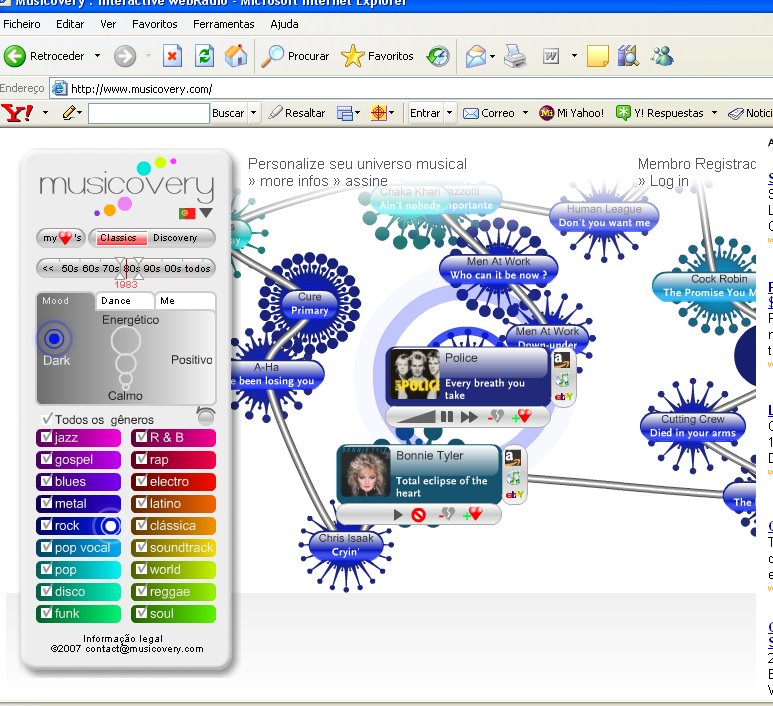This screenshot has width=773, height=706.
Task: Toggle the reggae genre checkbox
Action: [141, 590]
